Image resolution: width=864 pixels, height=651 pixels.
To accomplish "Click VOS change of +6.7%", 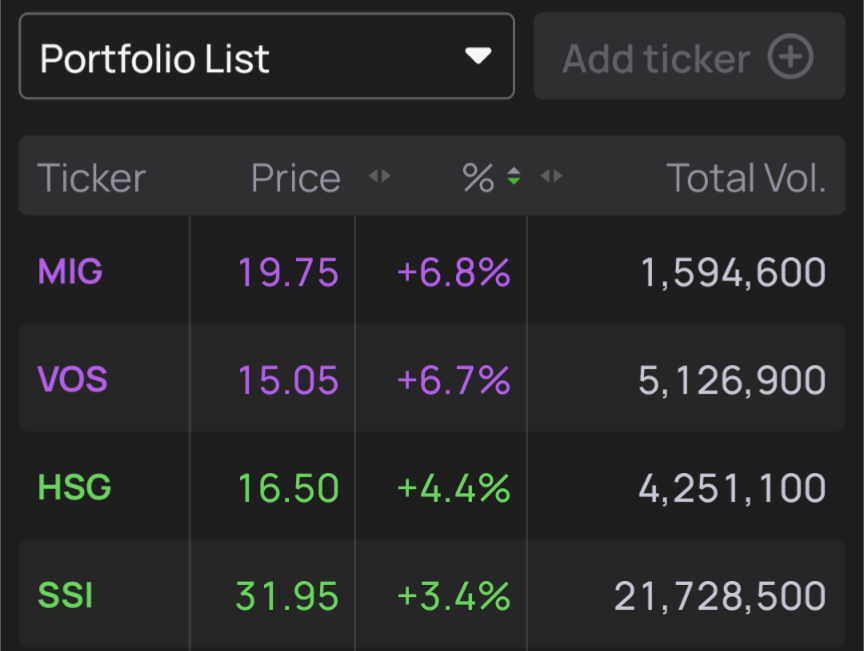I will point(454,380).
